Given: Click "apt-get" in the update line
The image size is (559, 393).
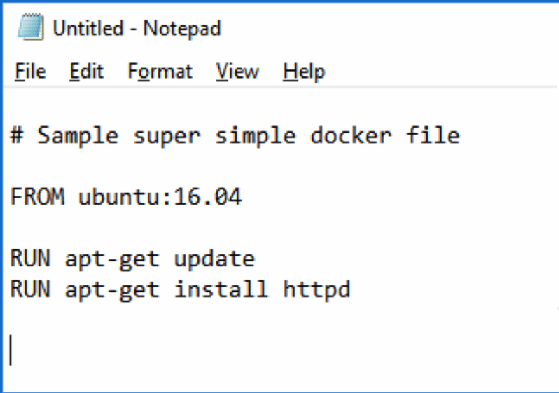Looking at the screenshot, I should pos(112,259).
